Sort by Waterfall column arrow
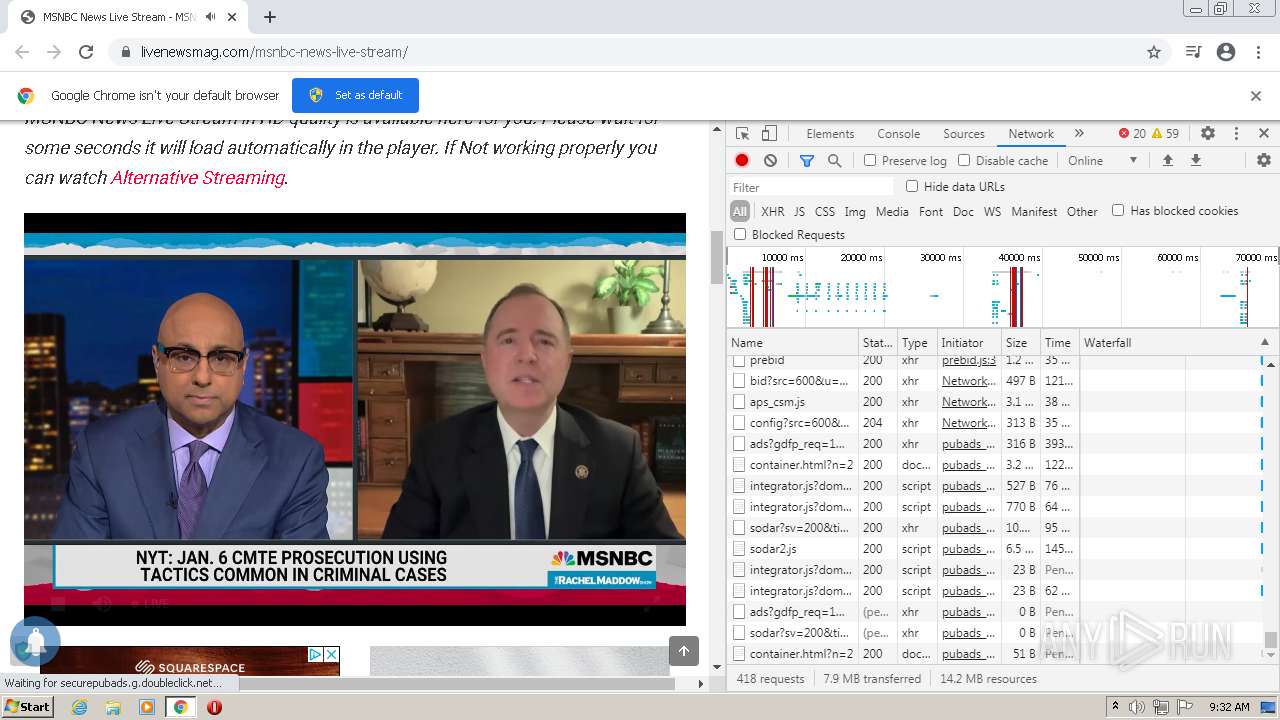 [x=1264, y=343]
